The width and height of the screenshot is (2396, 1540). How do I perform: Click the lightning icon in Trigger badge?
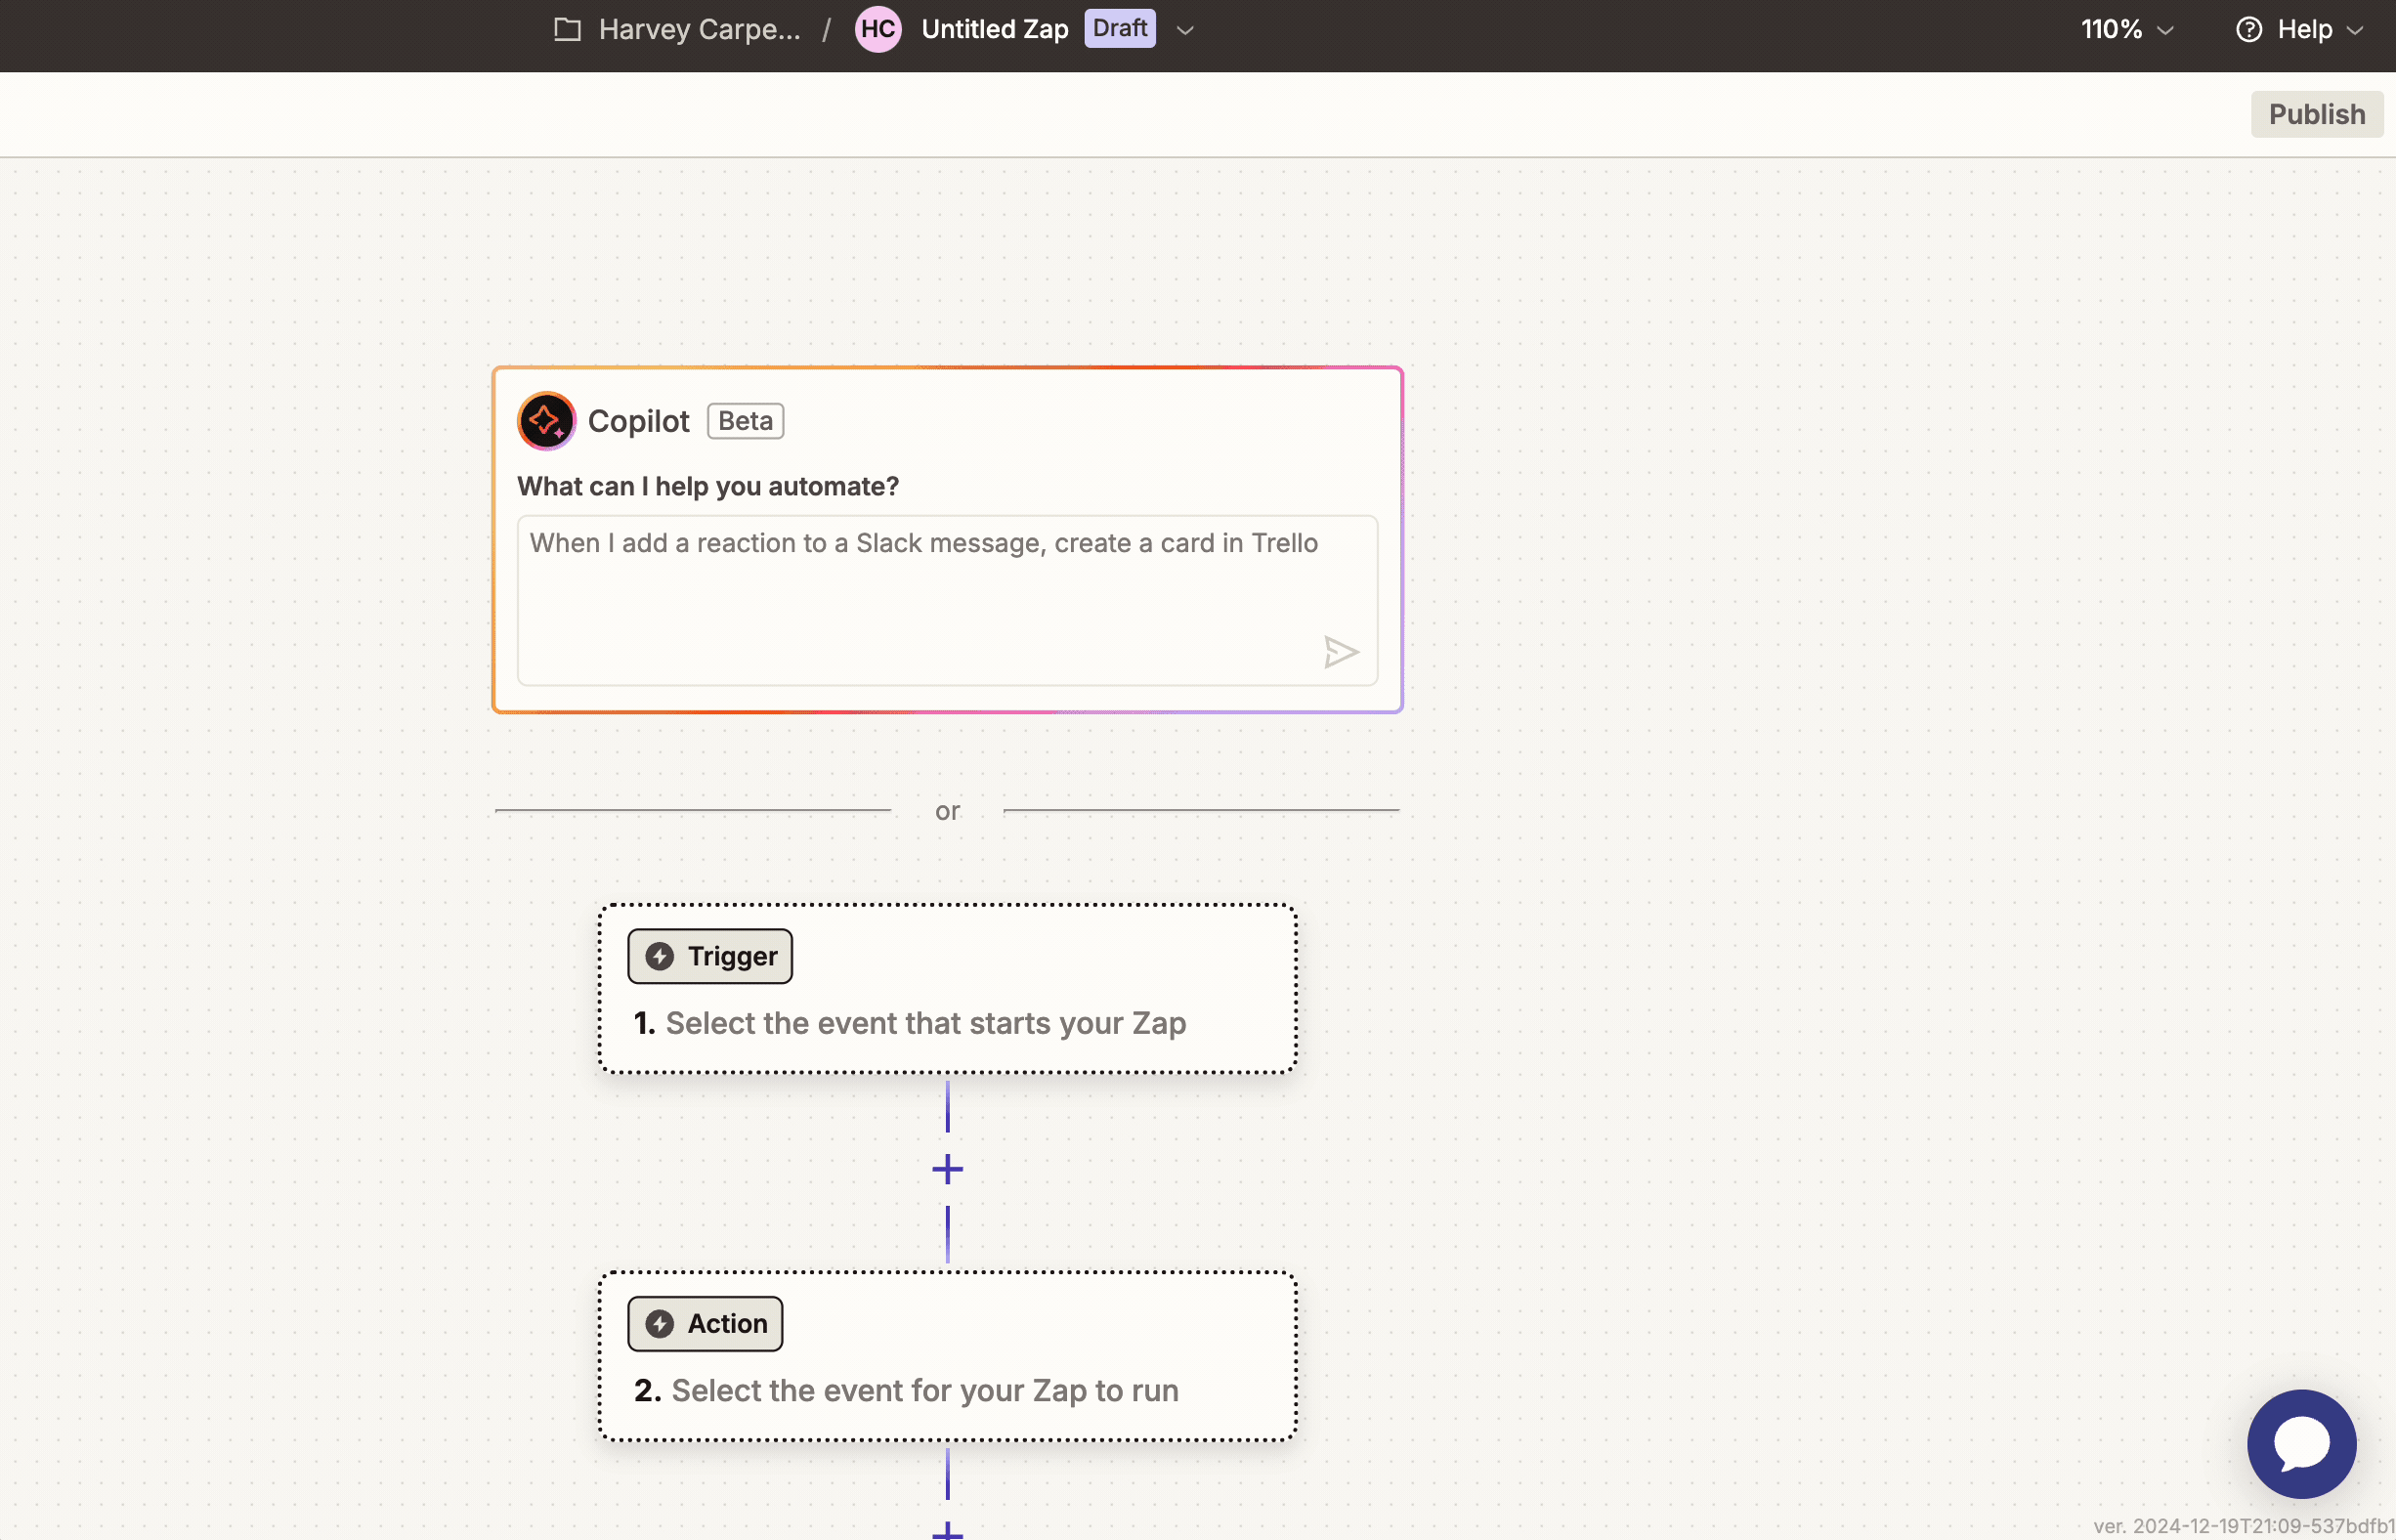pyautogui.click(x=659, y=956)
